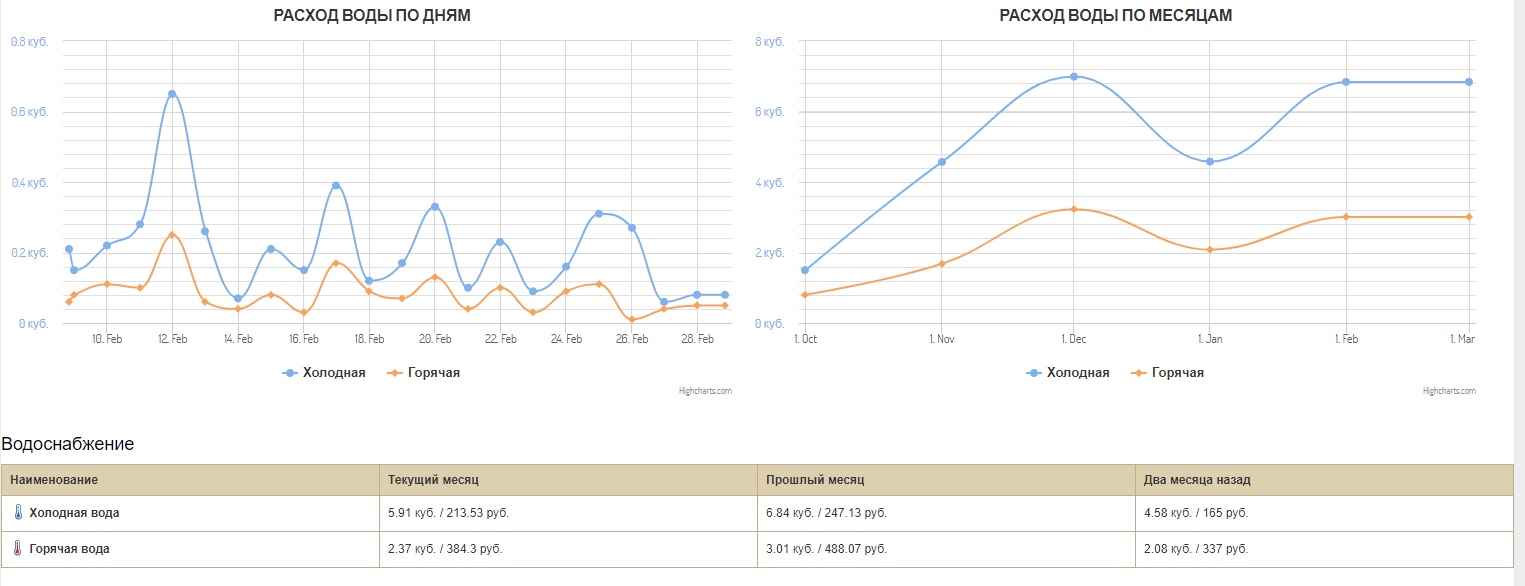
Task: Open Highcharts.com link under monthly chart
Action: (x=1449, y=391)
